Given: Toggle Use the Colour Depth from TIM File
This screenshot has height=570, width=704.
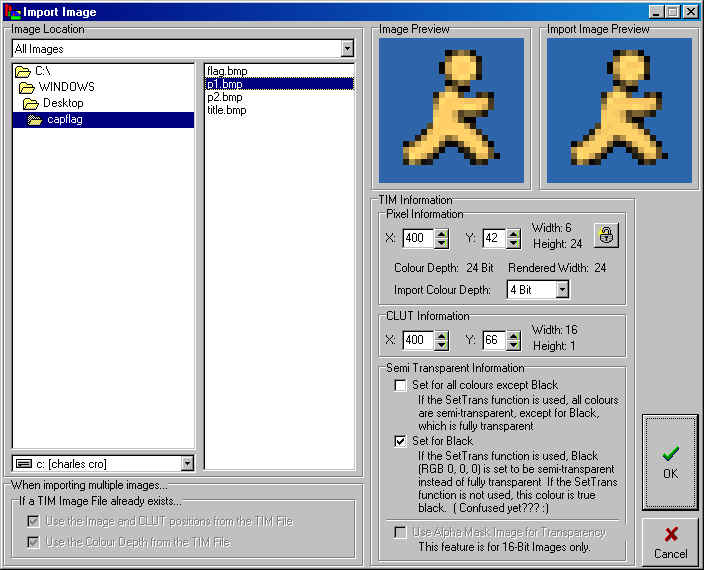Looking at the screenshot, I should coord(33,542).
